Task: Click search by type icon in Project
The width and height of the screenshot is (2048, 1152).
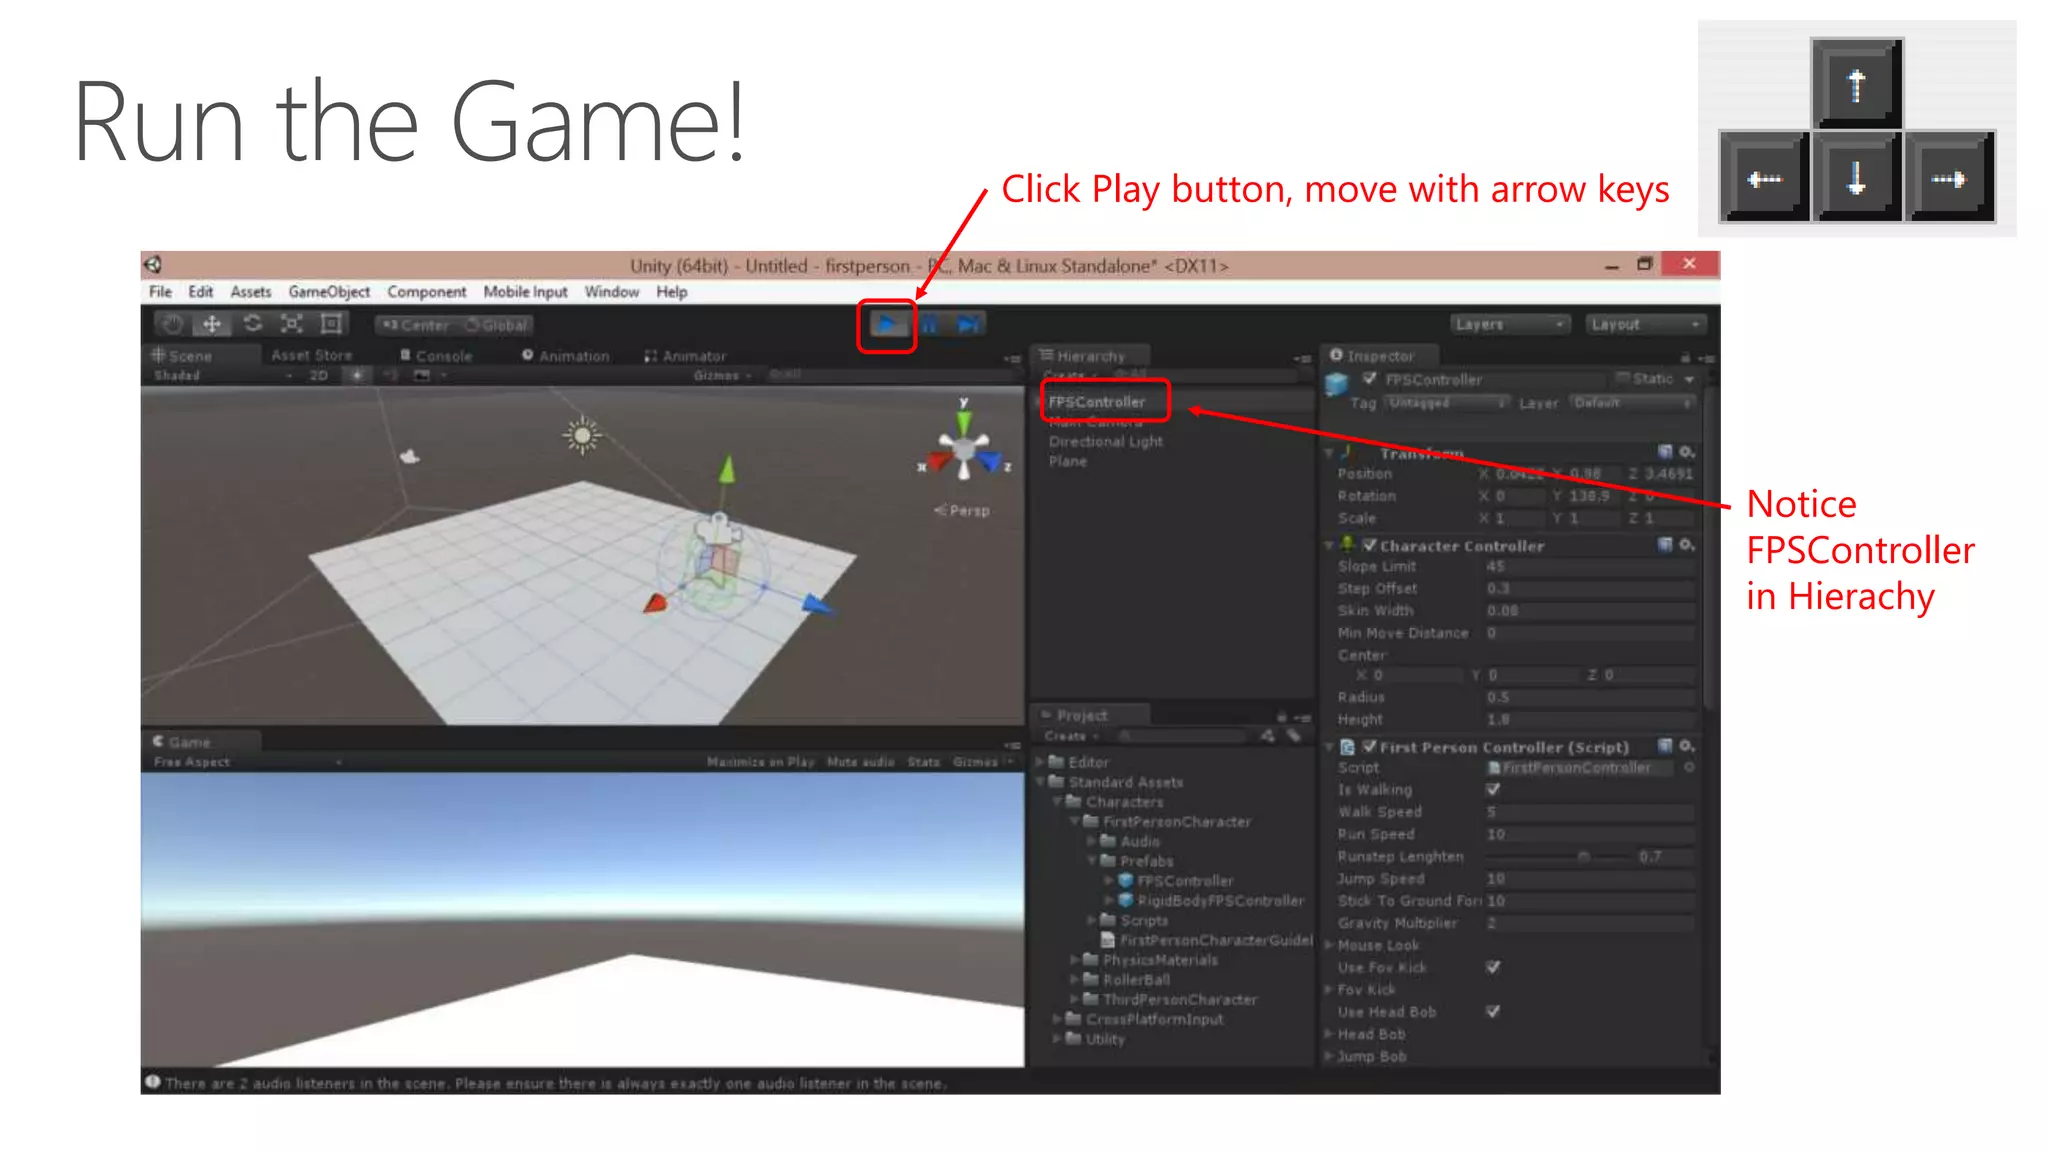Action: (x=1268, y=736)
